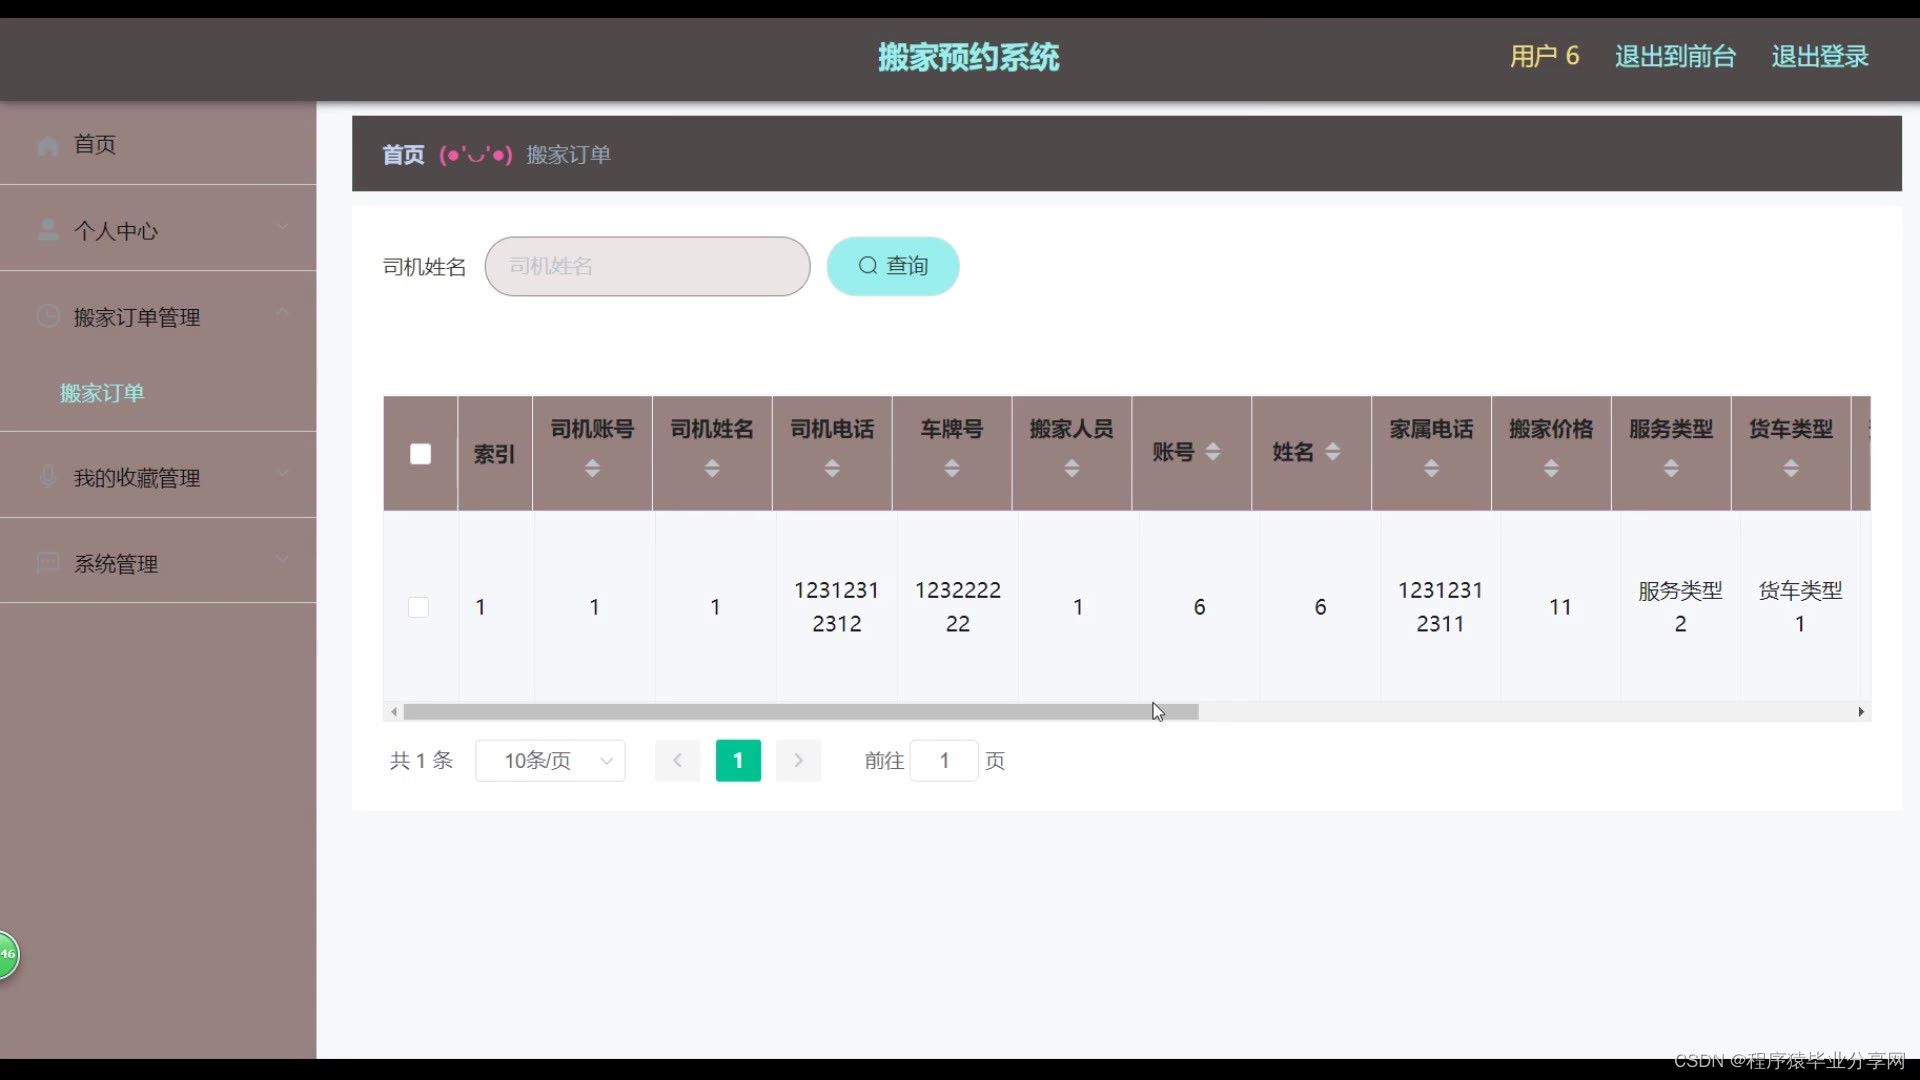Click the horizontal table scrollbar thumb
1920x1080 pixels.
800,712
